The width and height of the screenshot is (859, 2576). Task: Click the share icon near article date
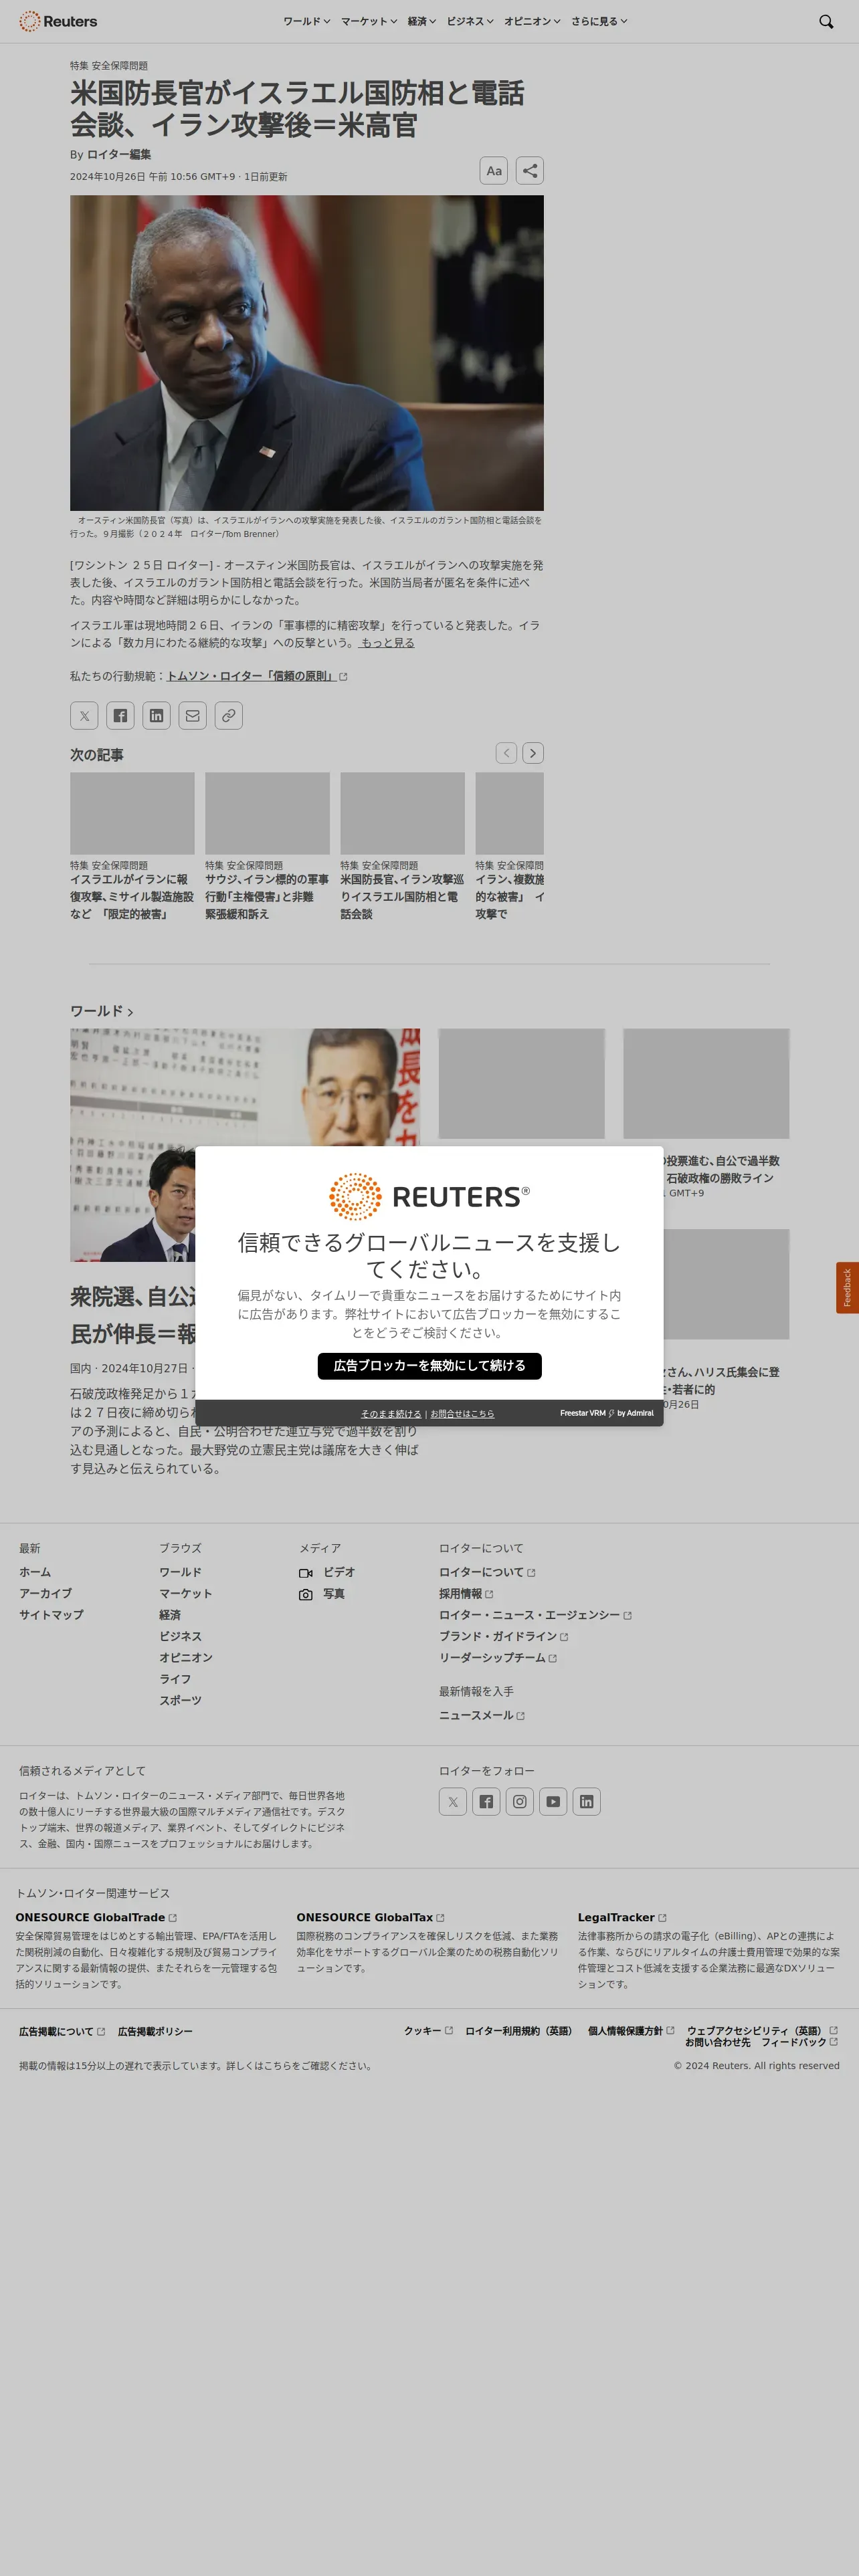(x=530, y=171)
